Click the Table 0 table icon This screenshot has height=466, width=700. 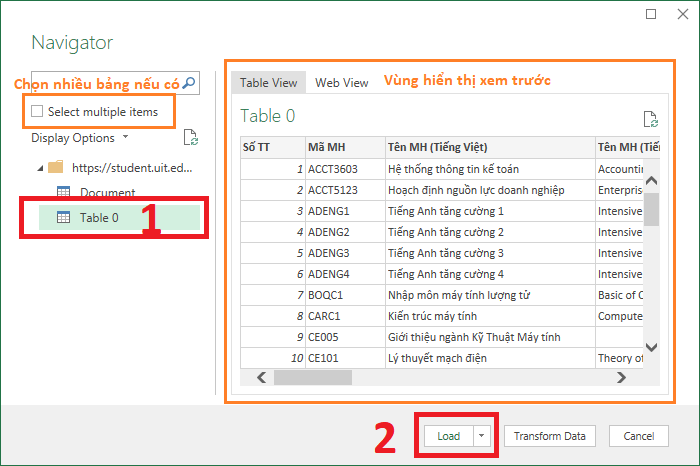click(63, 217)
